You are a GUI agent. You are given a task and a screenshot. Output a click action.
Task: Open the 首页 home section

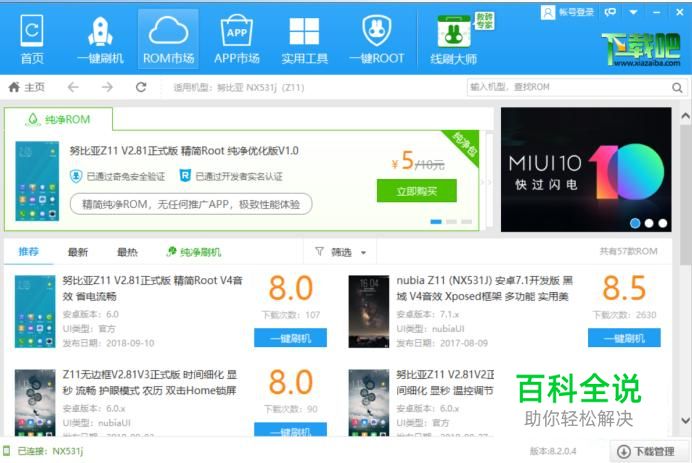(x=32, y=40)
